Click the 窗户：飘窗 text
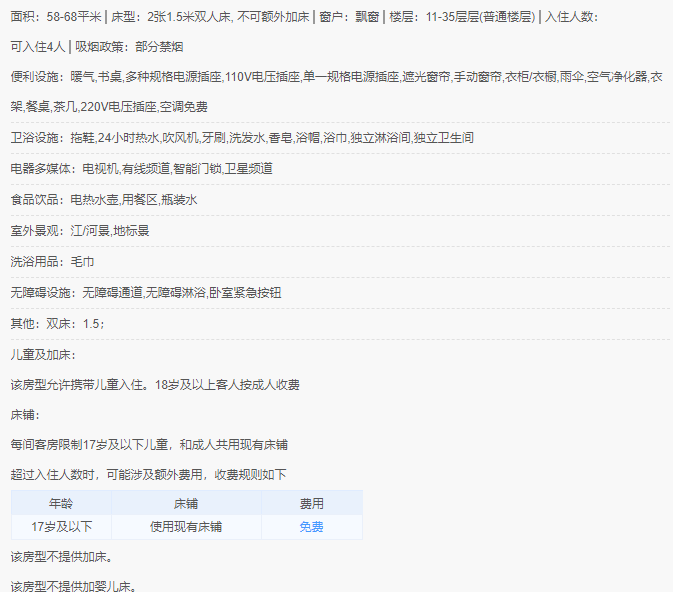 (349, 17)
